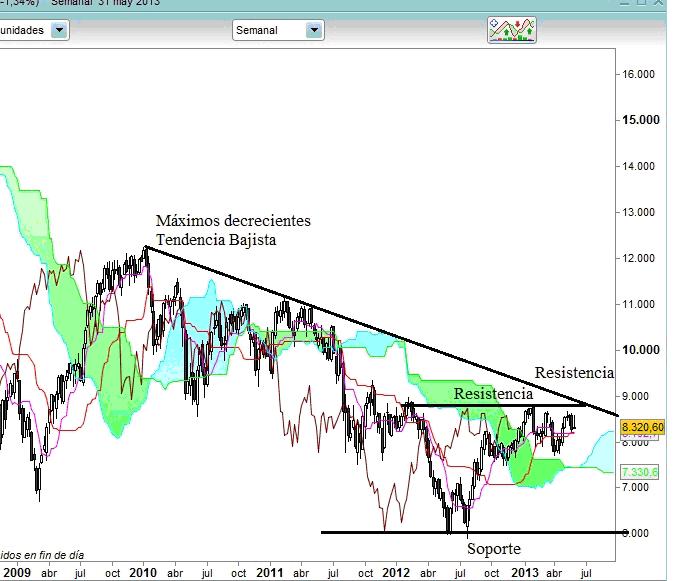Click the green value label 7.330,6
Screen dimensions: 673x581
(640, 472)
